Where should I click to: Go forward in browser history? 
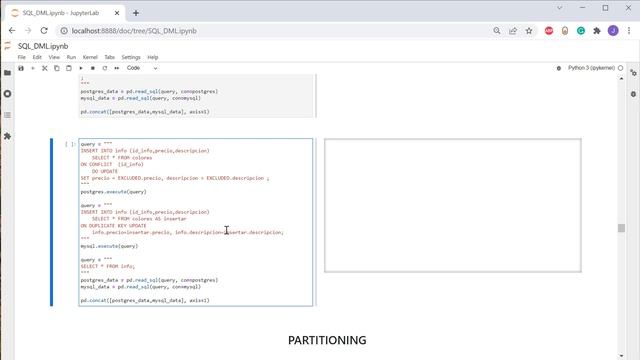[28, 31]
